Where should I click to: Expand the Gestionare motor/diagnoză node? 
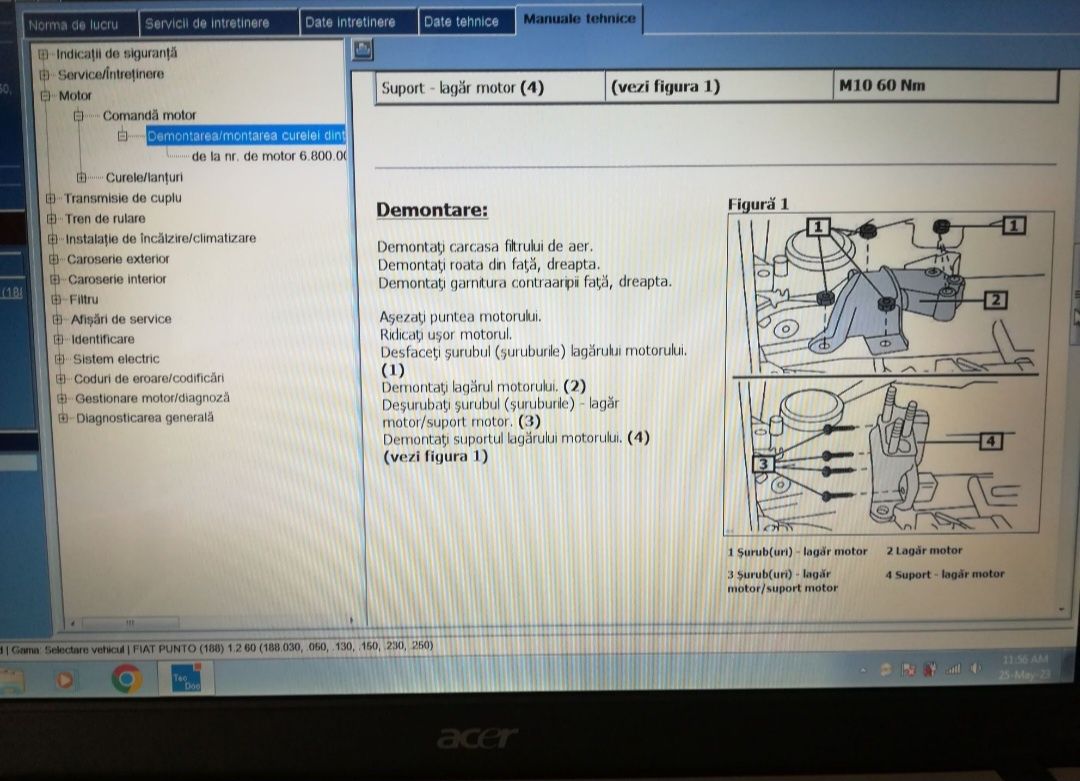point(62,399)
